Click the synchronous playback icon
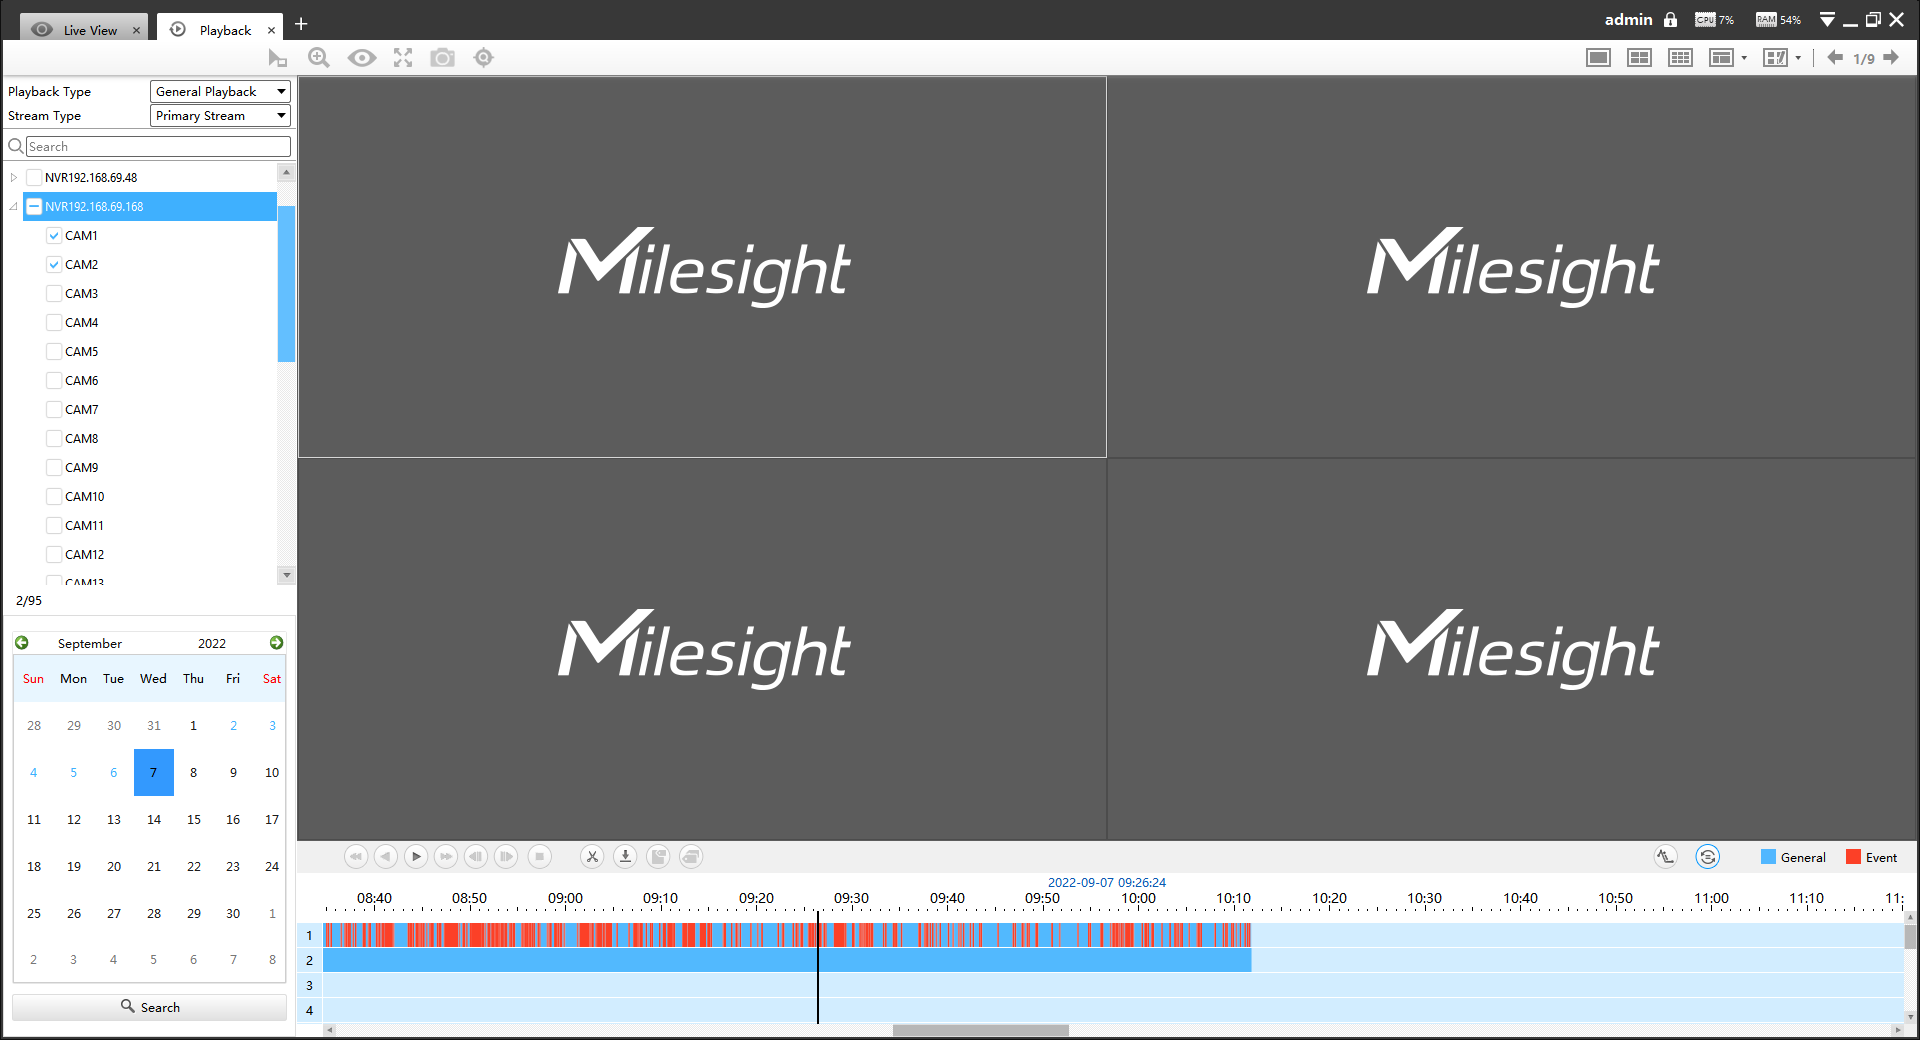 click(x=1707, y=857)
